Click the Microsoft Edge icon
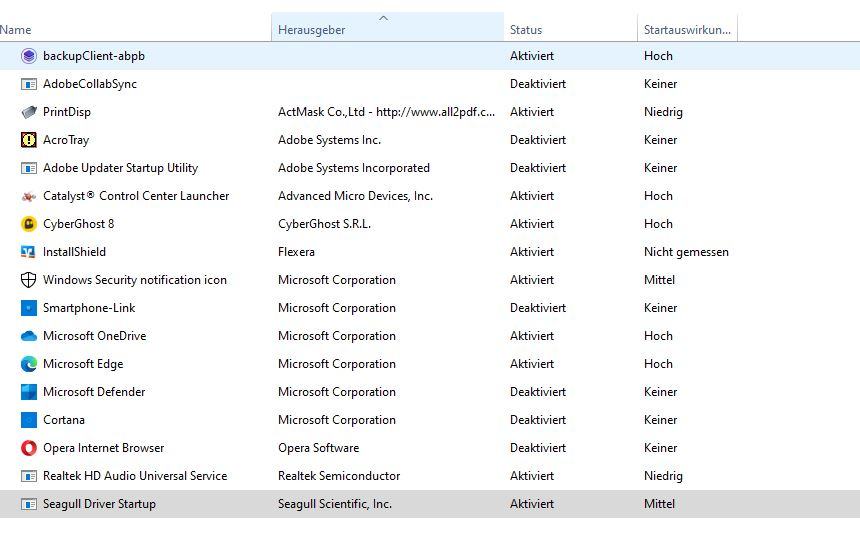This screenshot has width=860, height=554. coord(29,364)
